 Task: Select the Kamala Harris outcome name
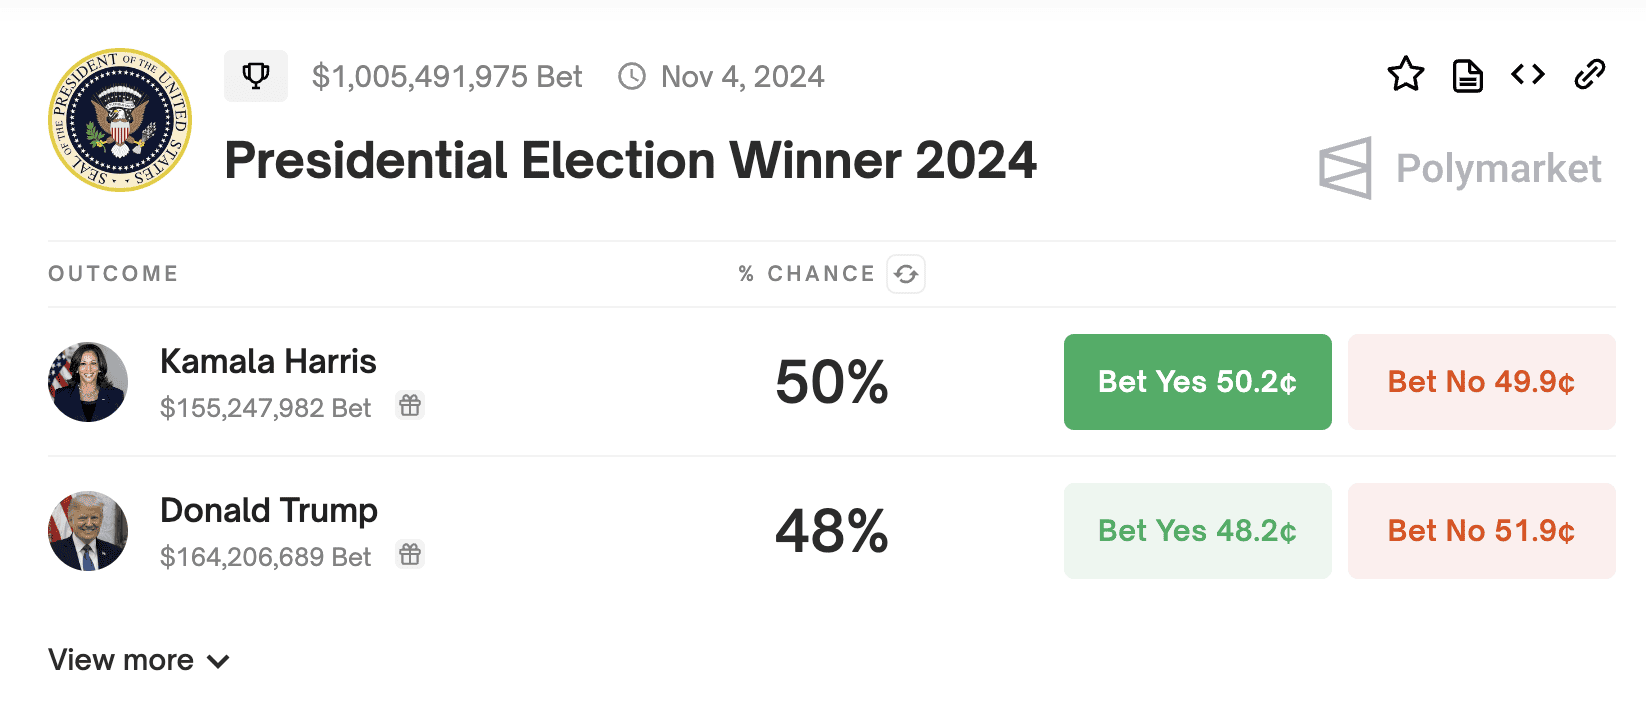(x=268, y=362)
